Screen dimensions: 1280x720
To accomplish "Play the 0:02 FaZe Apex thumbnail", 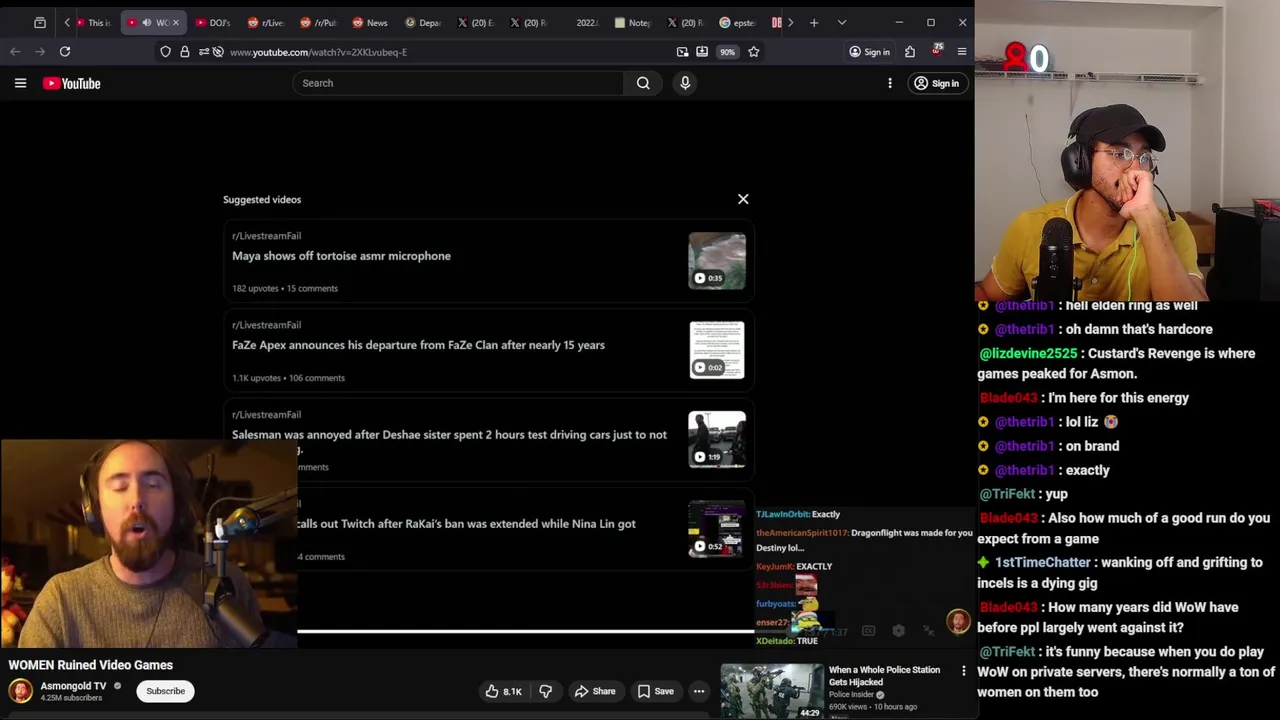I will pos(717,350).
